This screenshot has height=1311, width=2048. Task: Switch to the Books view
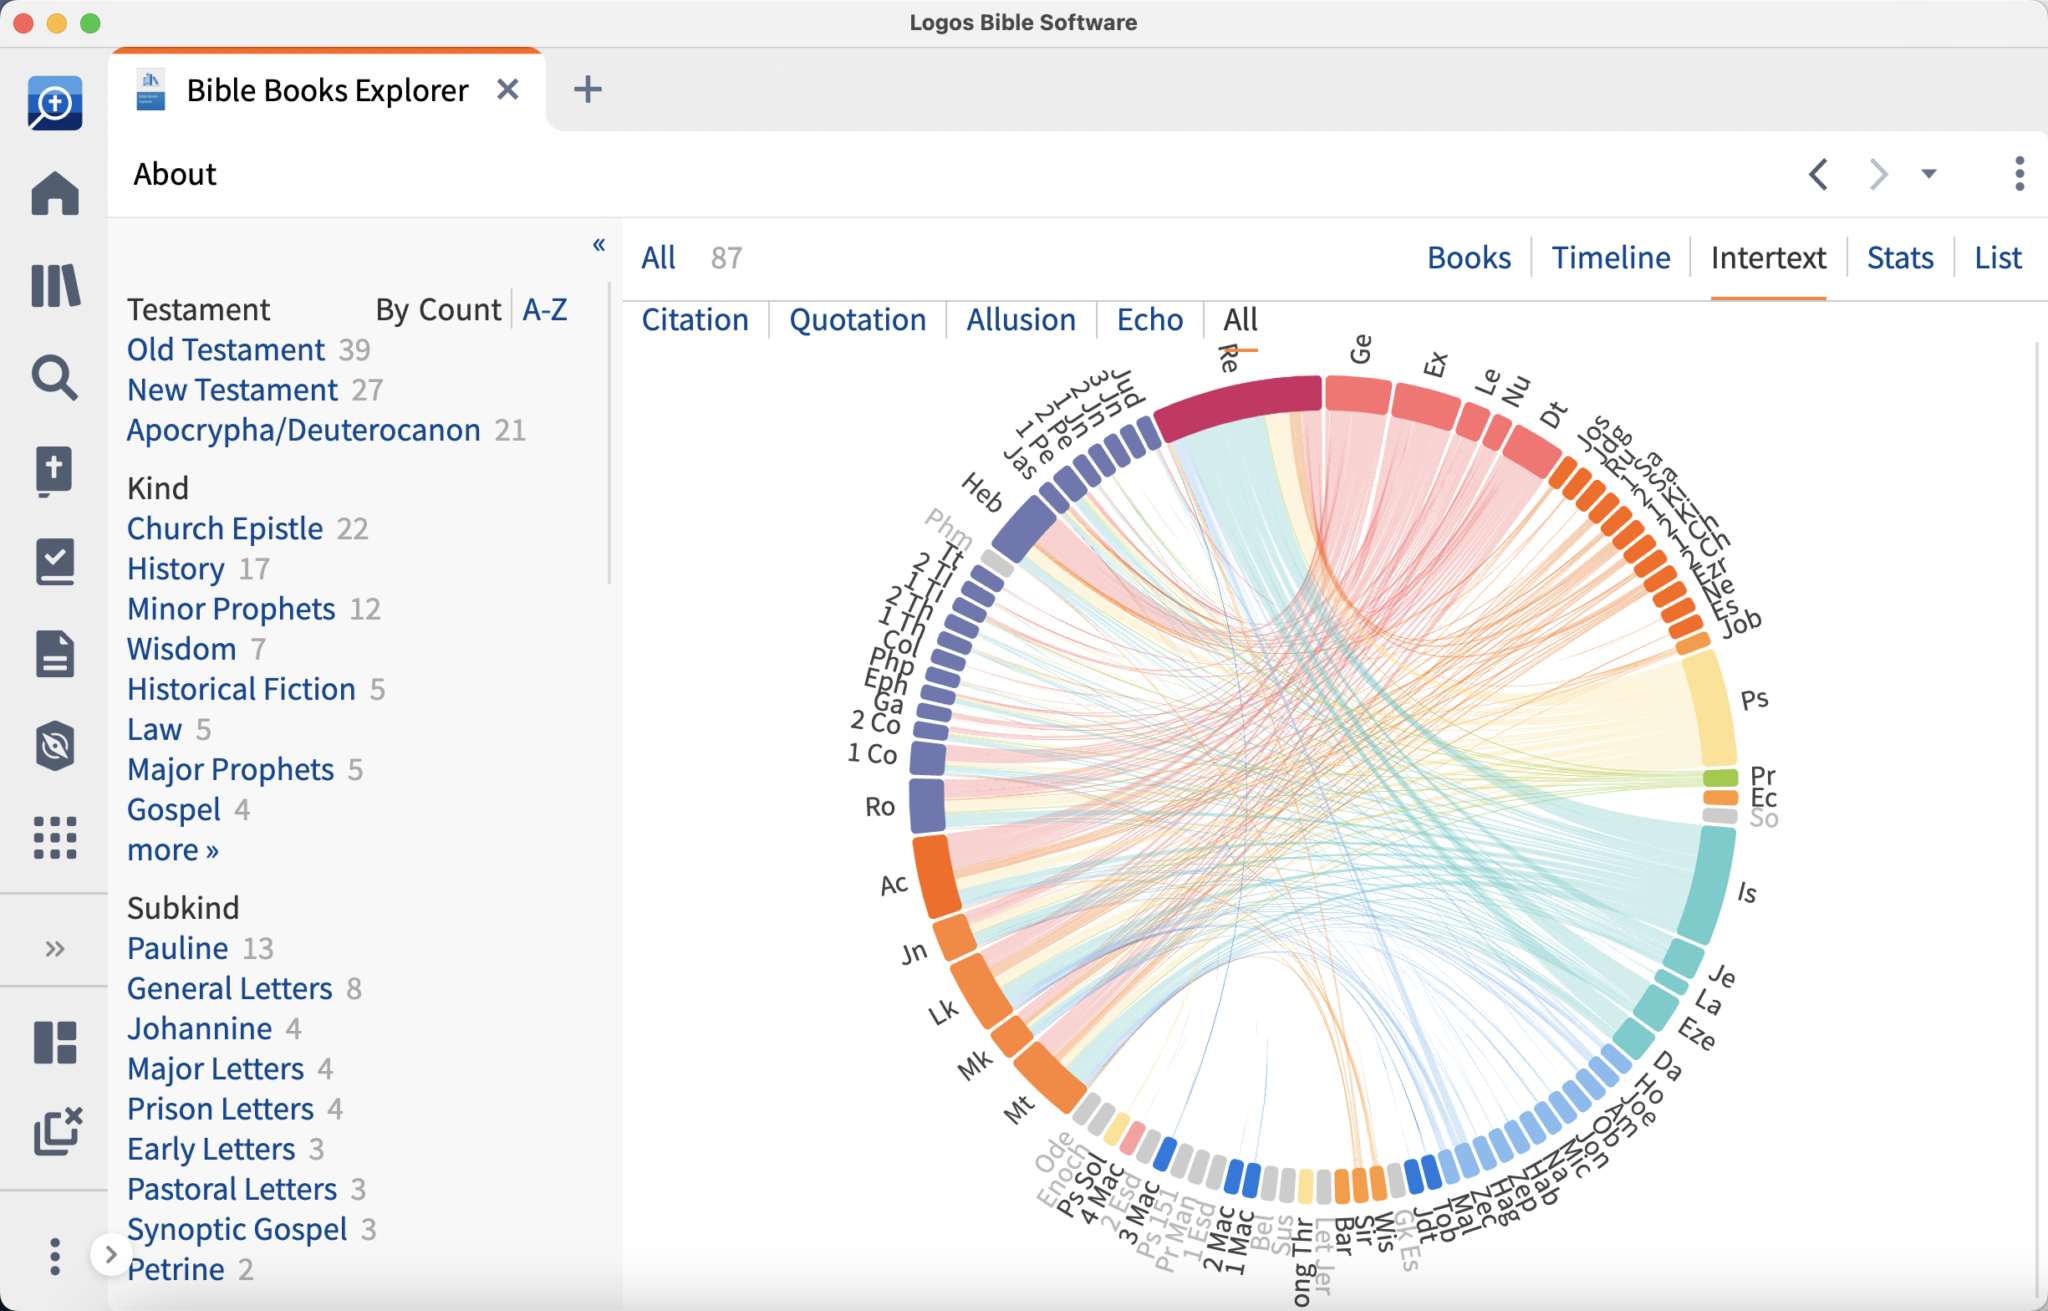1468,258
